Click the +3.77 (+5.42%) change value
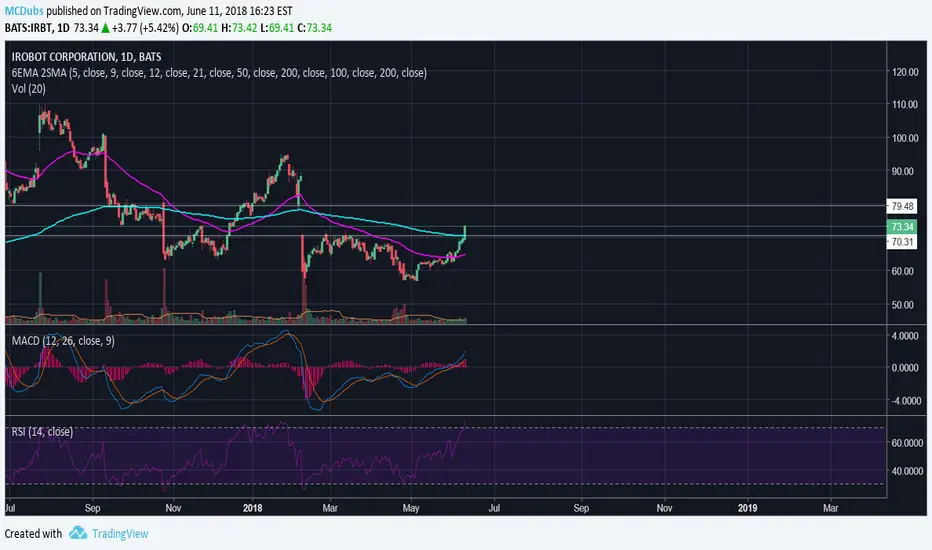This screenshot has height=550, width=932. tap(145, 27)
